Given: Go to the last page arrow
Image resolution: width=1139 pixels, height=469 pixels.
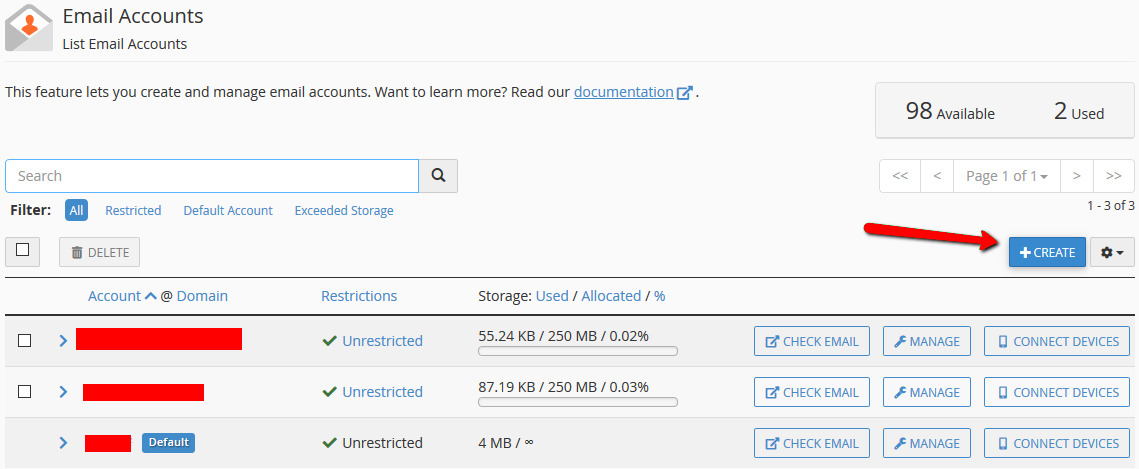Looking at the screenshot, I should [1114, 176].
